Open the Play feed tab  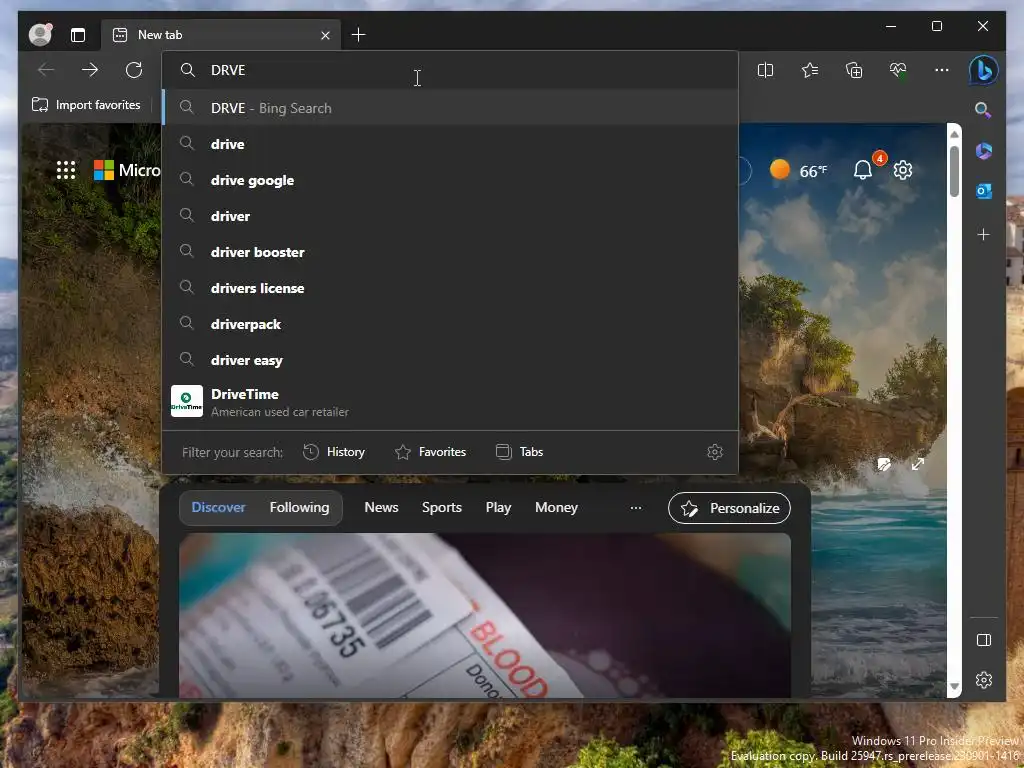click(x=498, y=507)
